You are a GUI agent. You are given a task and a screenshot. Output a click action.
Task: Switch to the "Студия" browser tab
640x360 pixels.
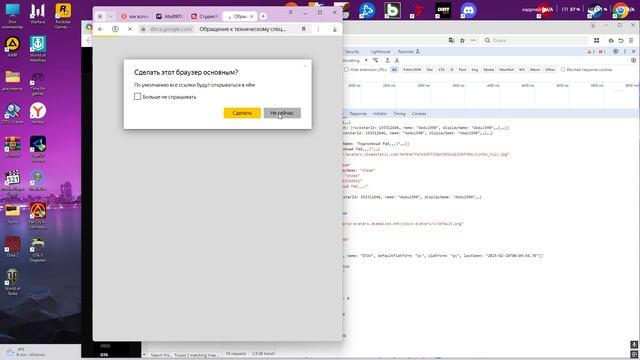click(x=205, y=16)
